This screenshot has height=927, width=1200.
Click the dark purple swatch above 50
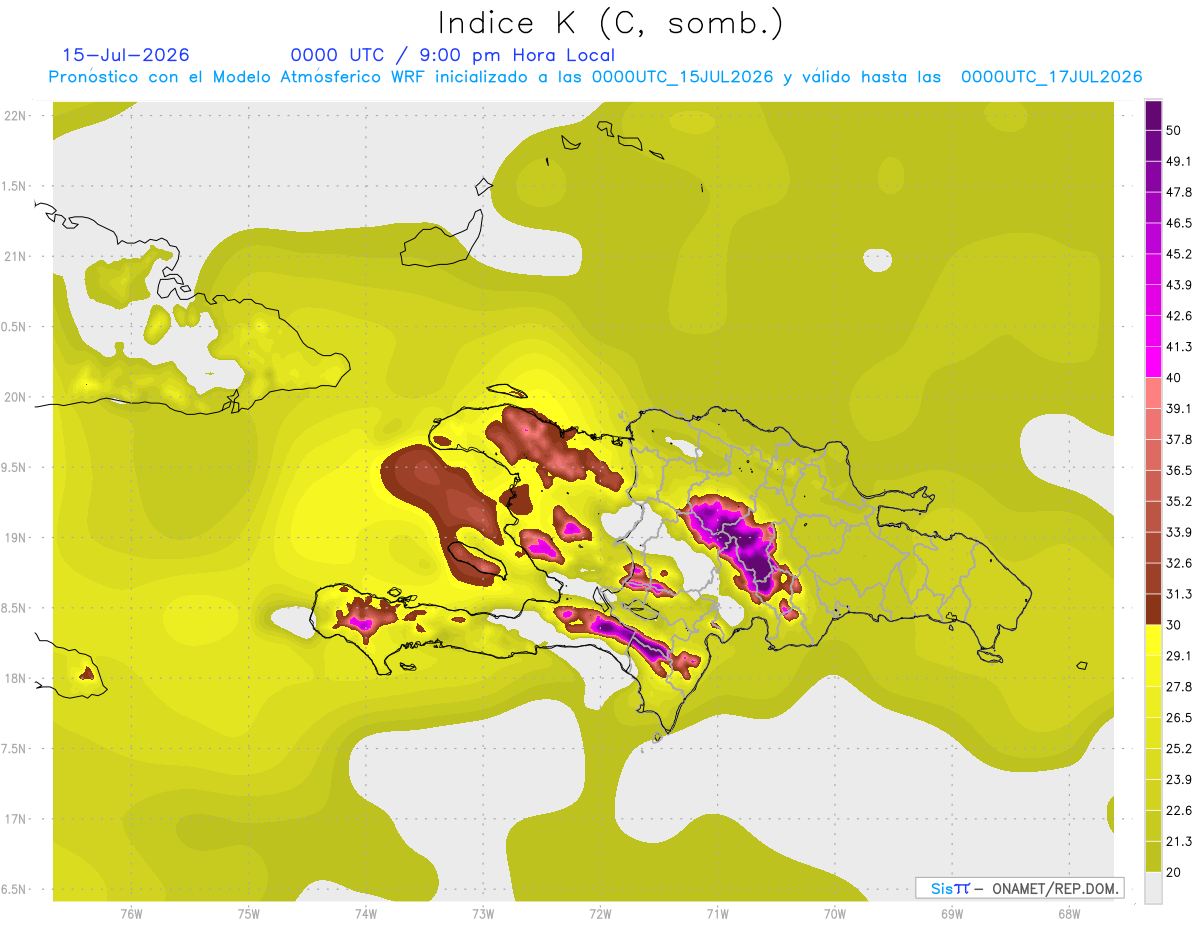(x=1153, y=115)
